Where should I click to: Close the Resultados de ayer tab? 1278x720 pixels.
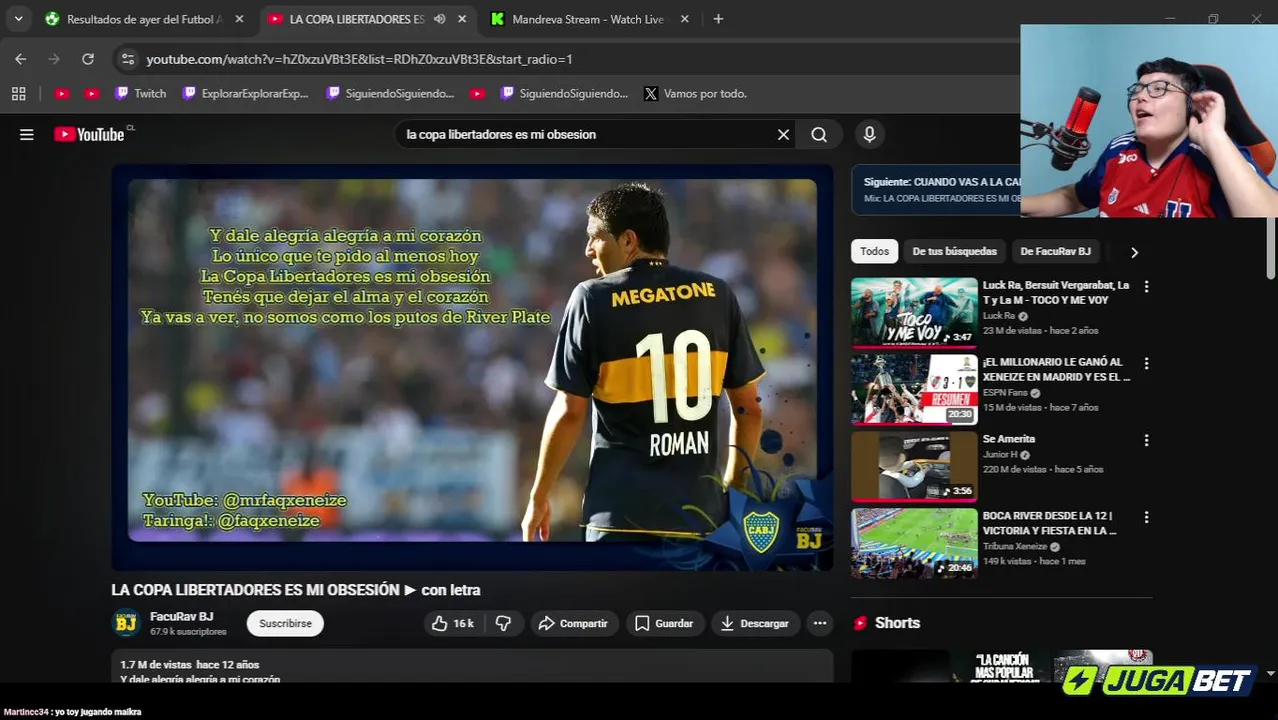pos(239,19)
